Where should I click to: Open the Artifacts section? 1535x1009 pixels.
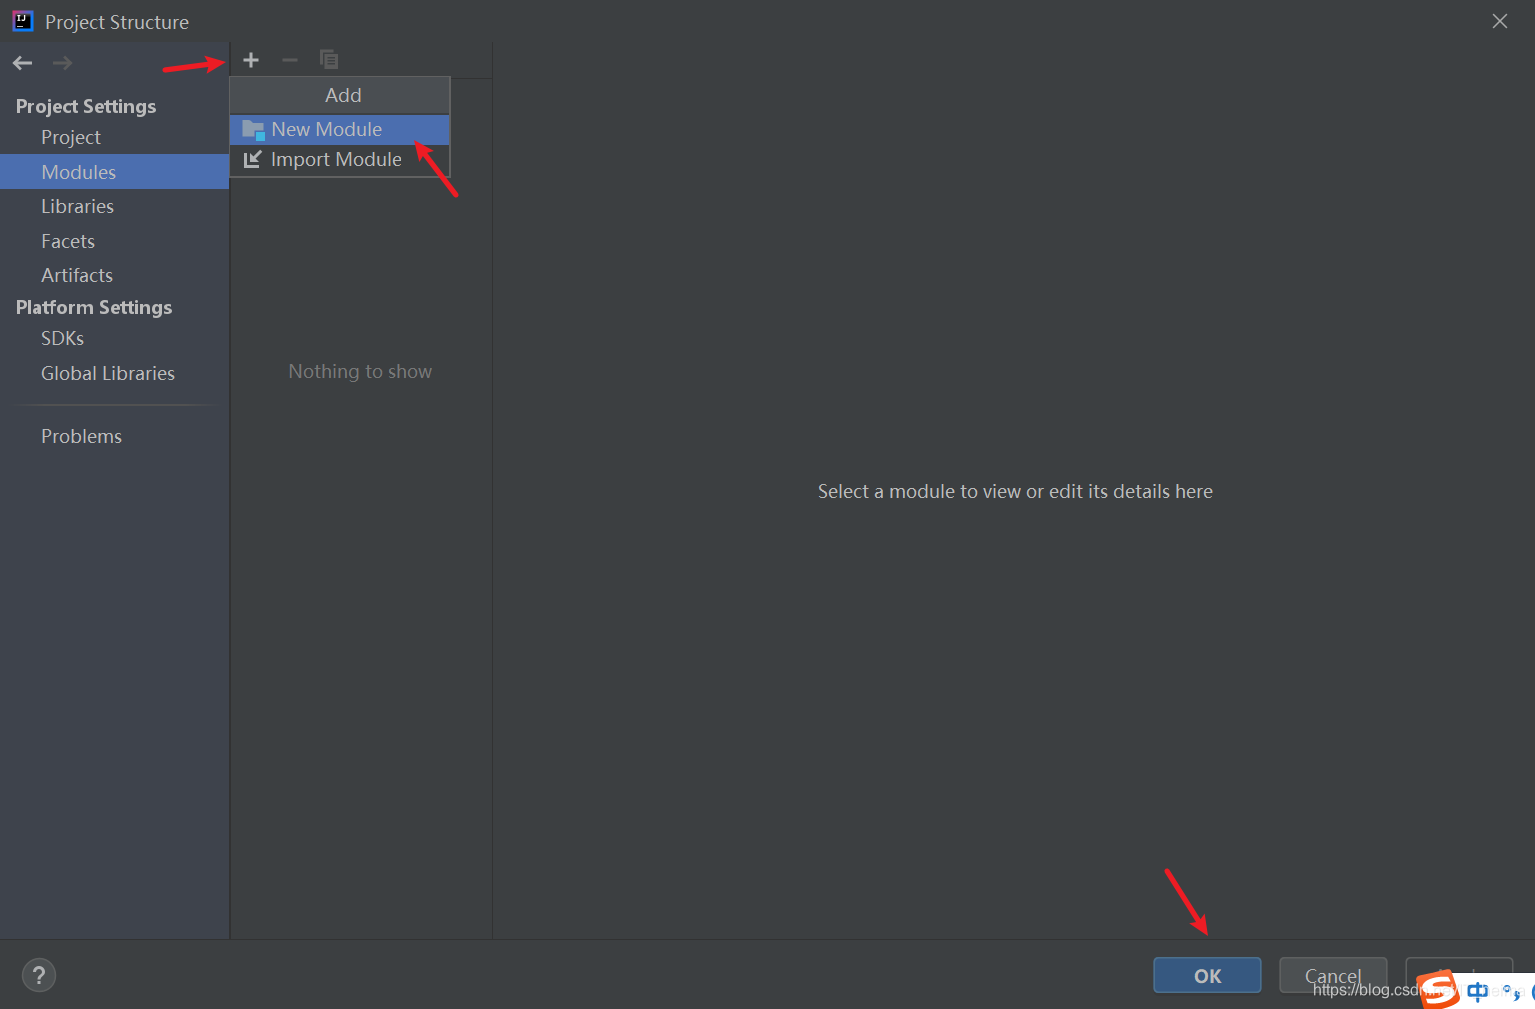(x=77, y=275)
